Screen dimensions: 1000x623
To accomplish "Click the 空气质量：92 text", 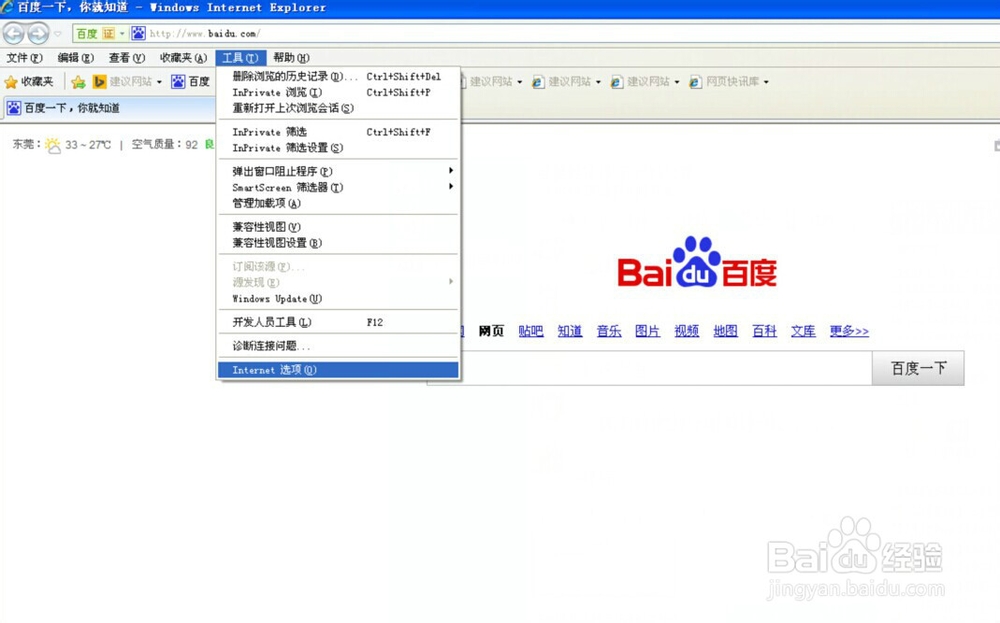I will coord(165,145).
